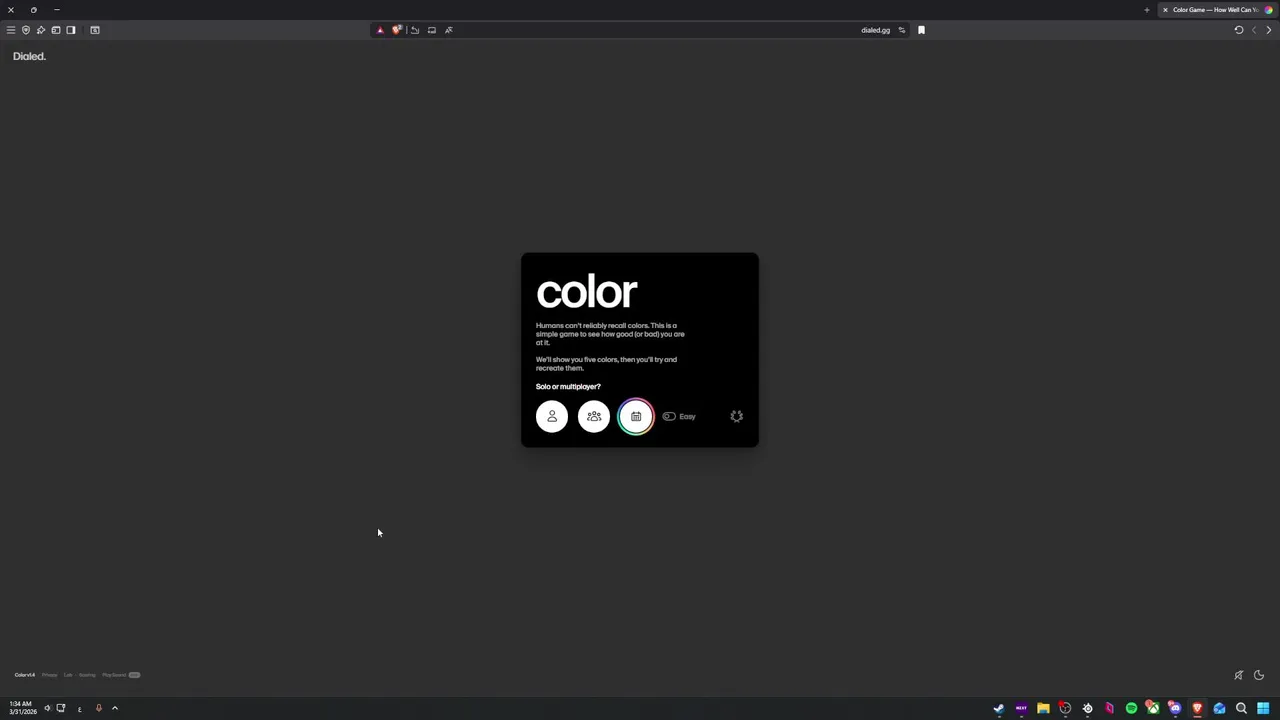Viewport: 1280px width, 720px height.
Task: Open the browser hamburger menu
Action: pyautogui.click(x=11, y=30)
